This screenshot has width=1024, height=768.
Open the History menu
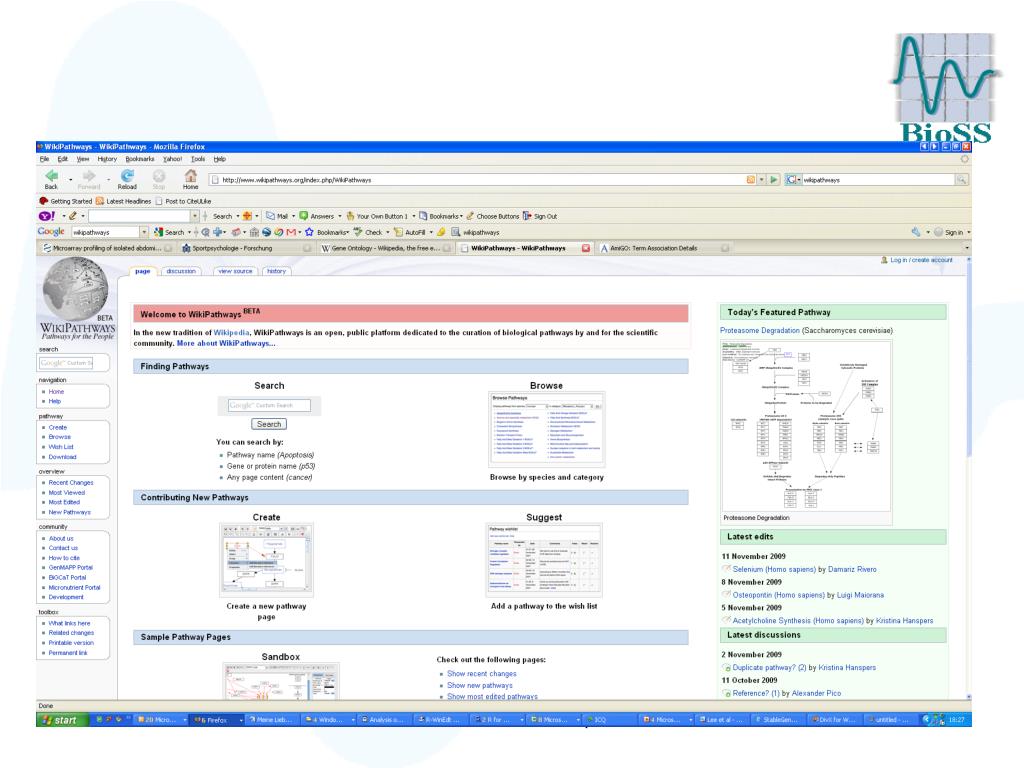tap(107, 159)
